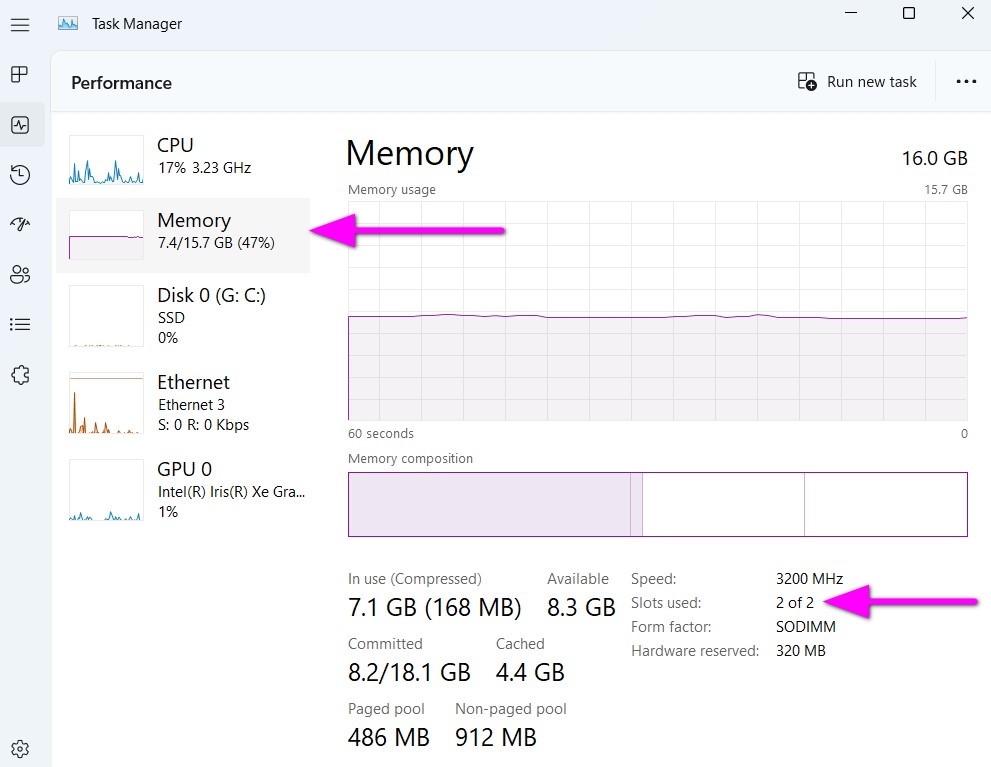The width and height of the screenshot is (991, 767).
Task: Open App history from the sidebar
Action: [20, 174]
